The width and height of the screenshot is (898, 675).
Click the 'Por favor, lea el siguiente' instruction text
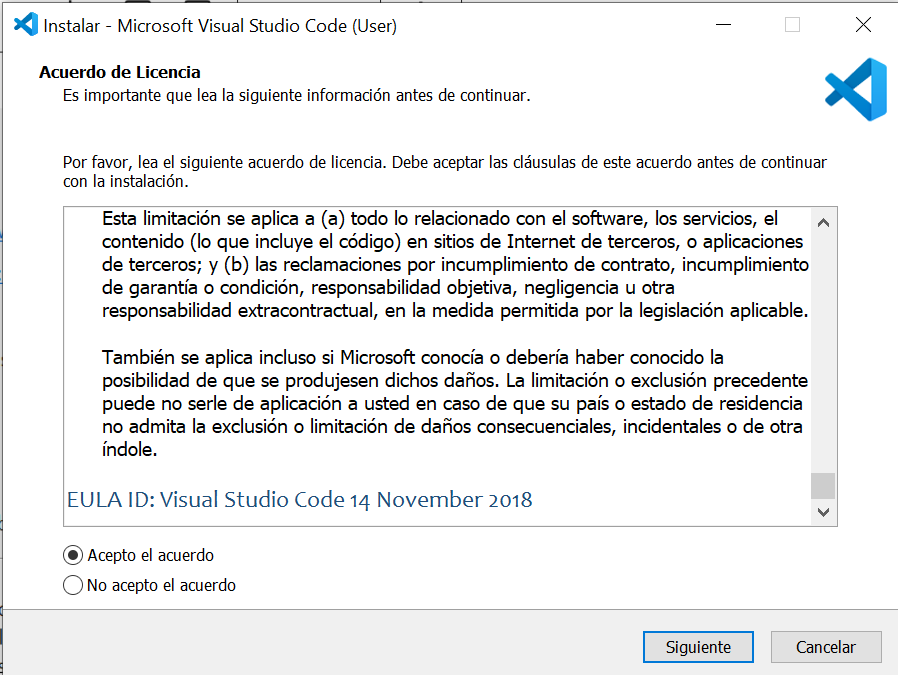pyautogui.click(x=445, y=172)
